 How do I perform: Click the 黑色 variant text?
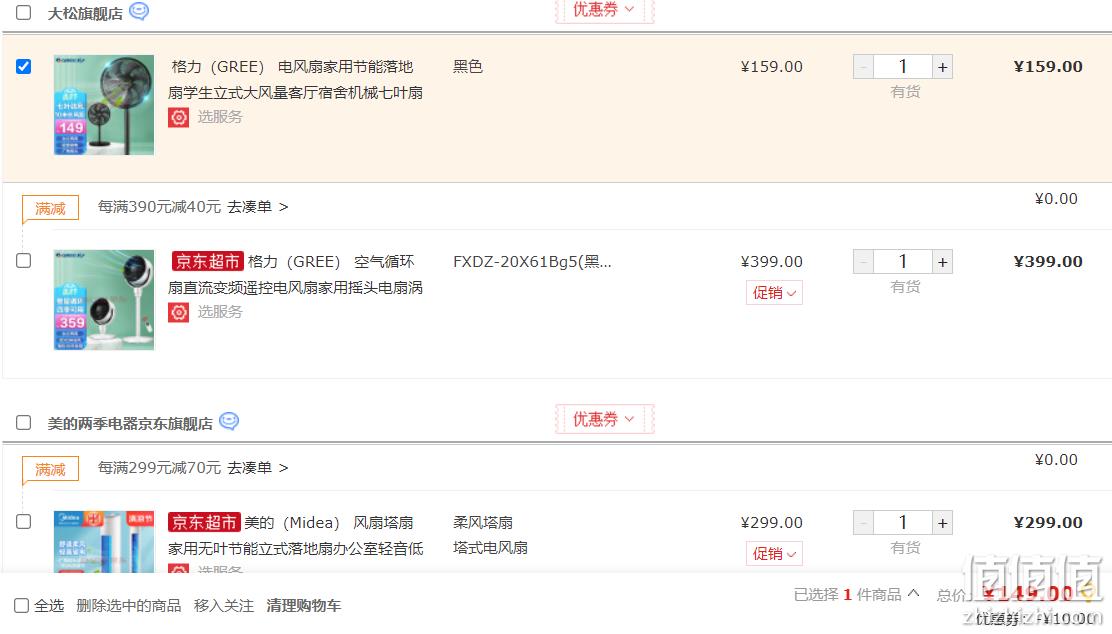coord(468,67)
